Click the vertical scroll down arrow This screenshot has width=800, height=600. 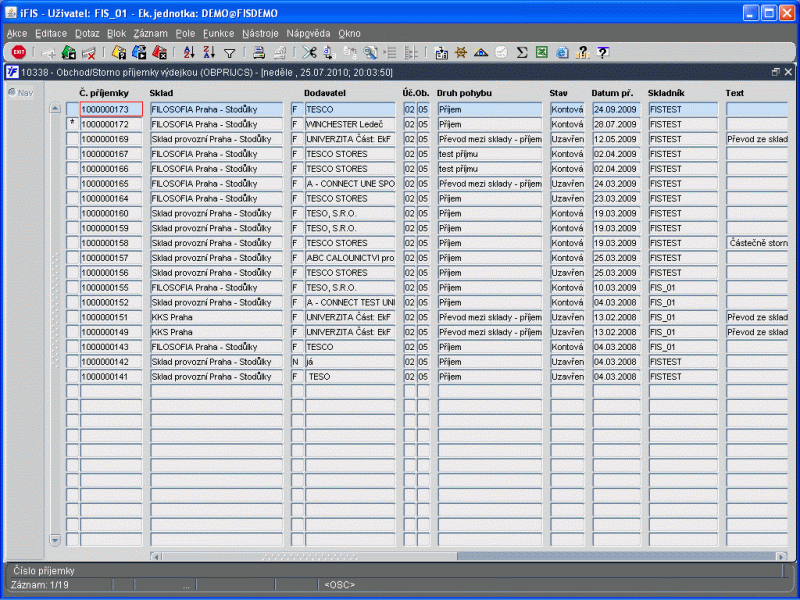pyautogui.click(x=55, y=539)
